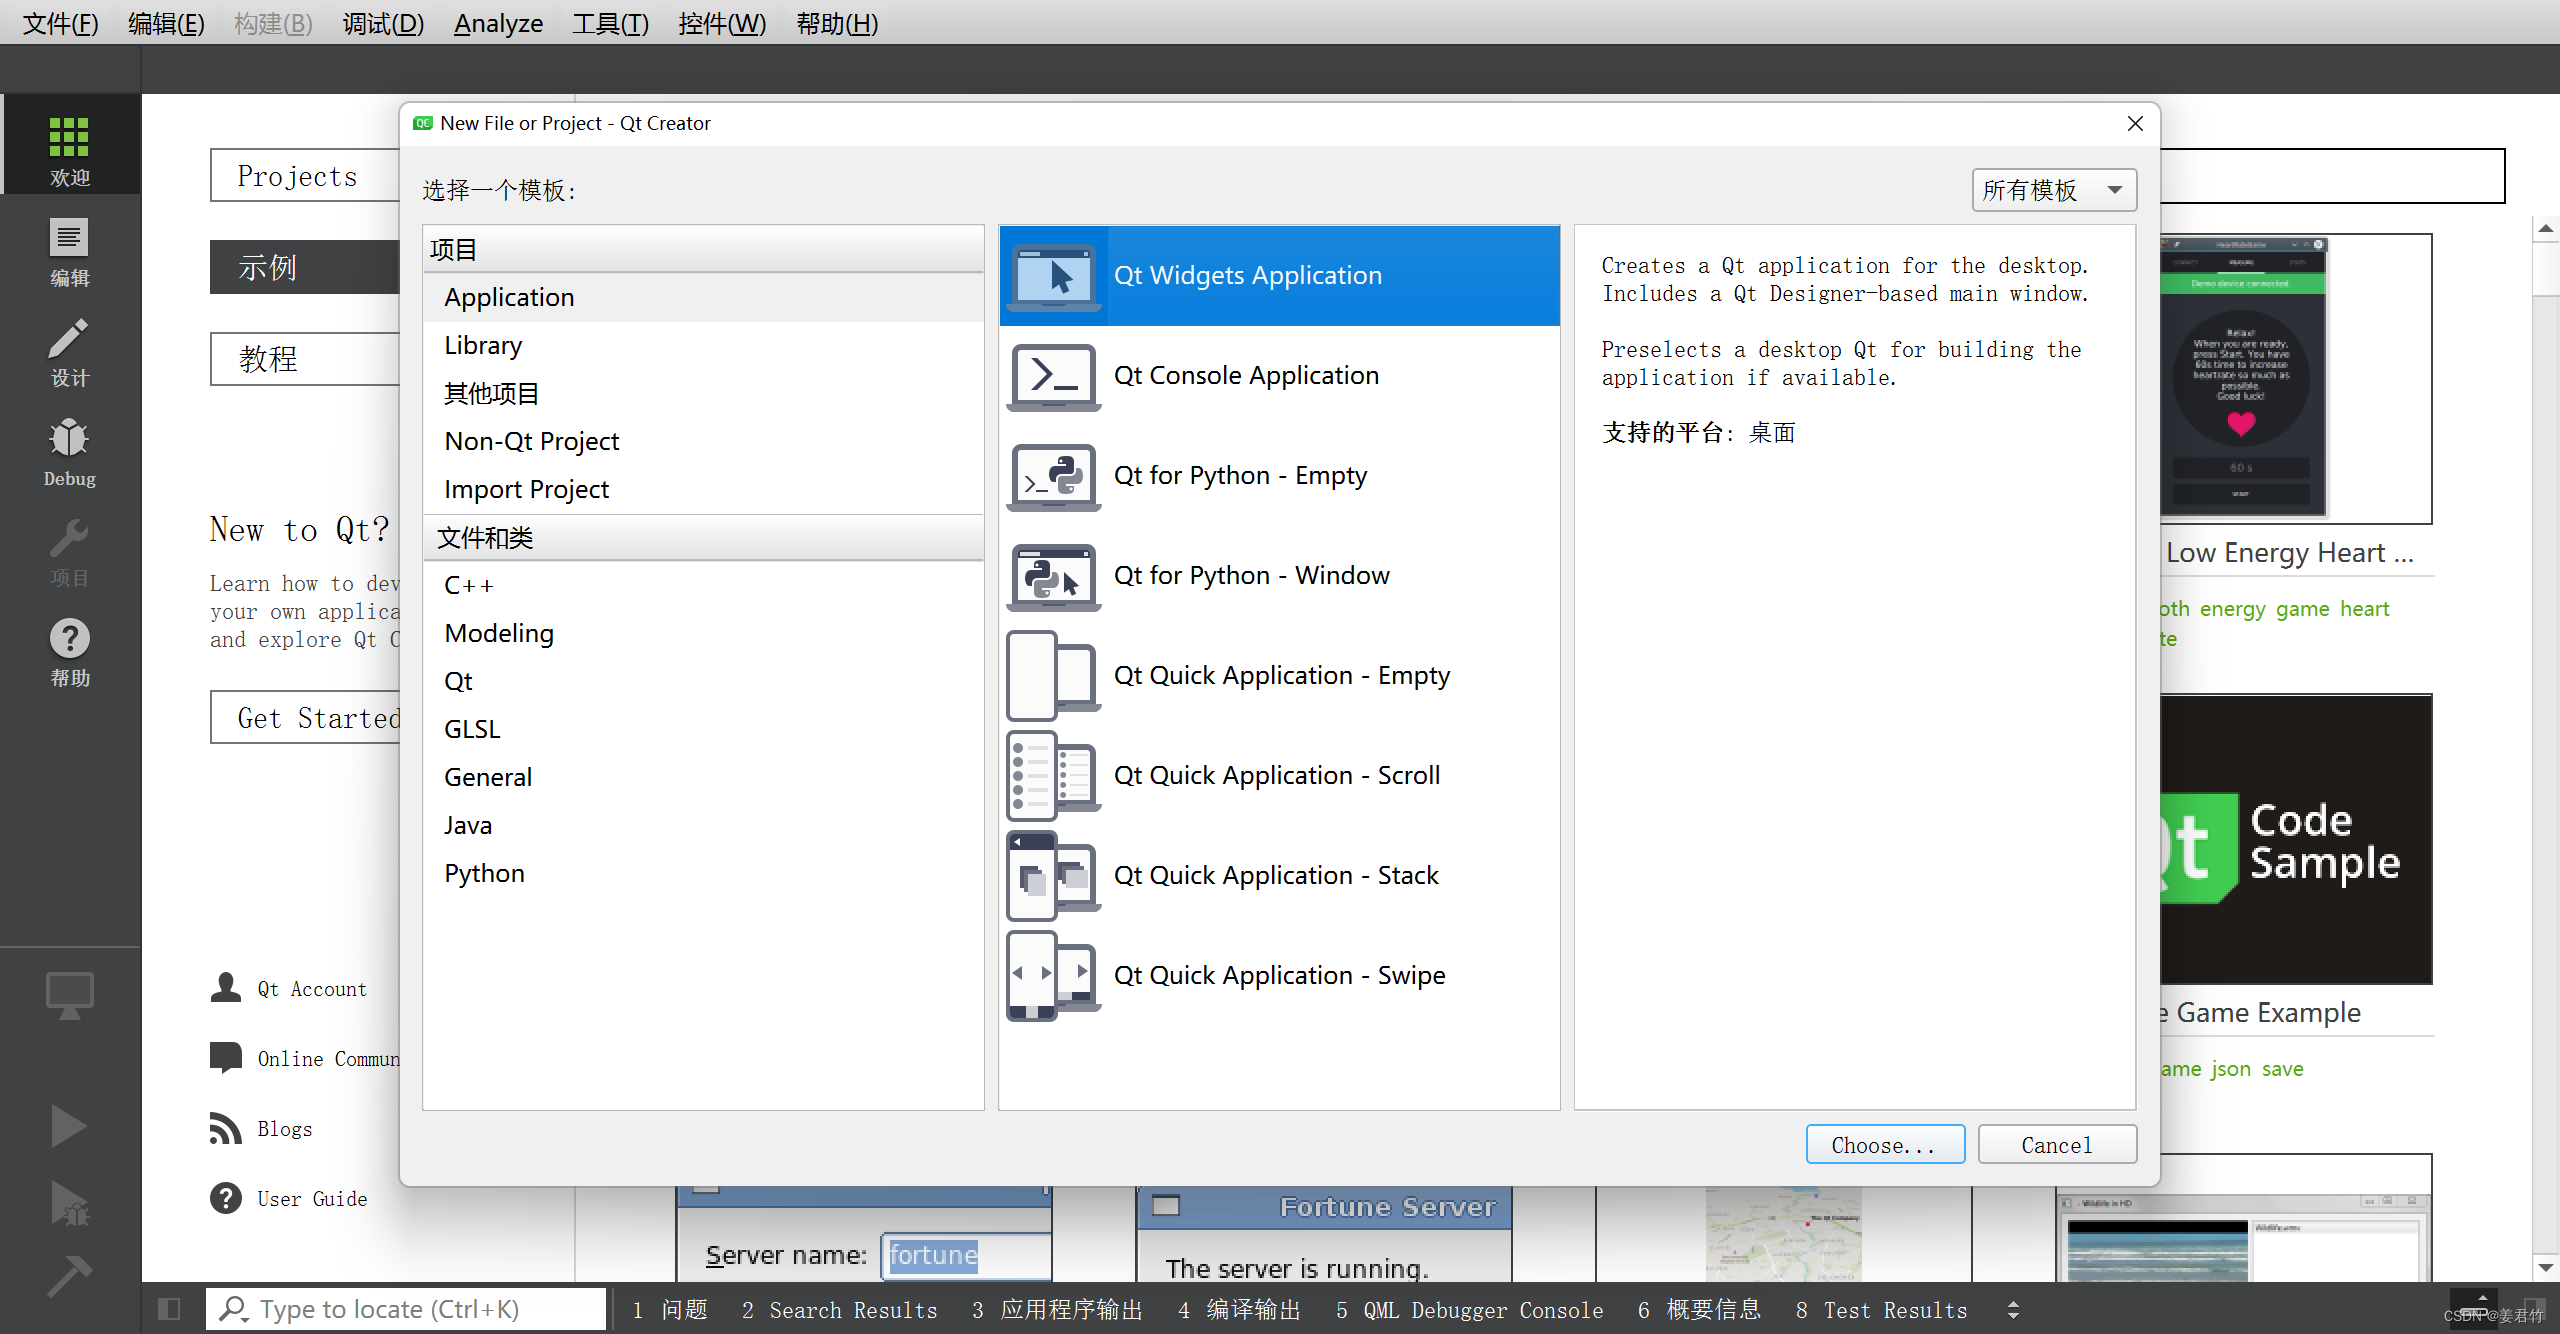Image resolution: width=2560 pixels, height=1334 pixels.
Task: Expand the 所有模板 templates dropdown
Action: pyautogui.click(x=2050, y=188)
